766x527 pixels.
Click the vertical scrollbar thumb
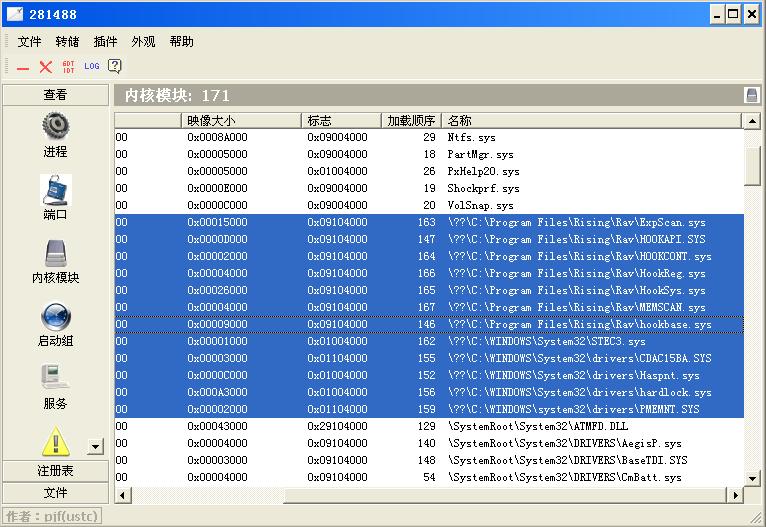752,165
